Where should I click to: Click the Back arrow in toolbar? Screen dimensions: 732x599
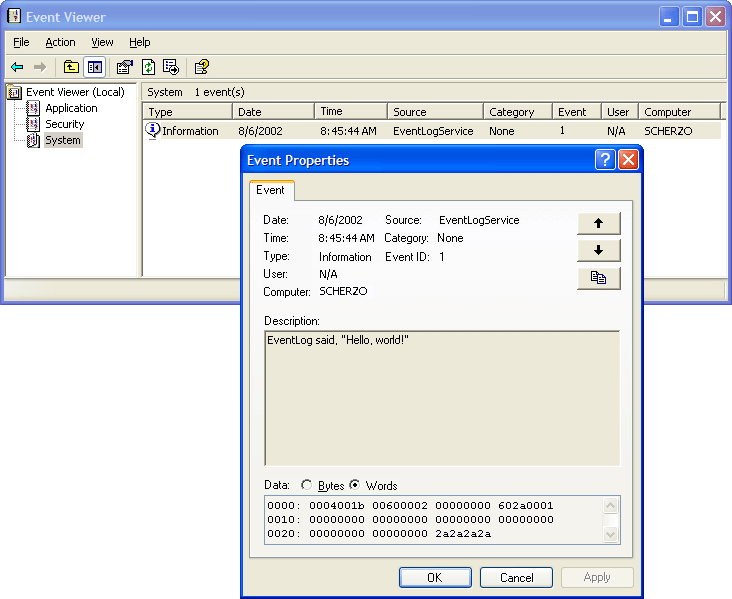[x=17, y=67]
